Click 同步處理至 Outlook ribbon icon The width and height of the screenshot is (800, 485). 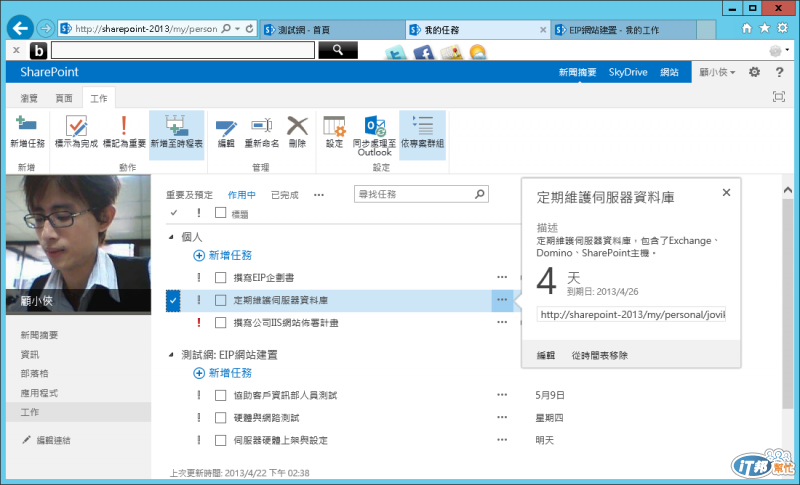[374, 135]
